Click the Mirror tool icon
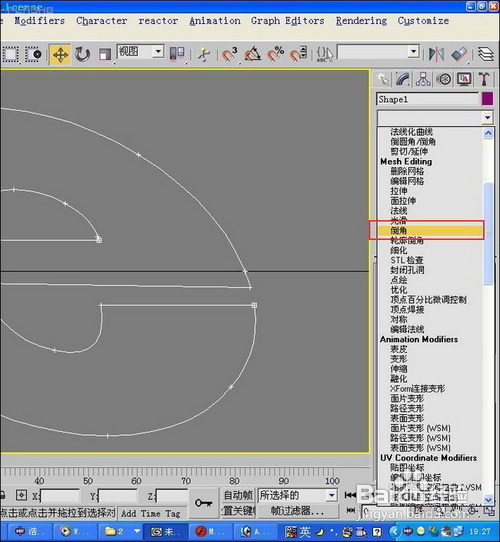 [436, 54]
